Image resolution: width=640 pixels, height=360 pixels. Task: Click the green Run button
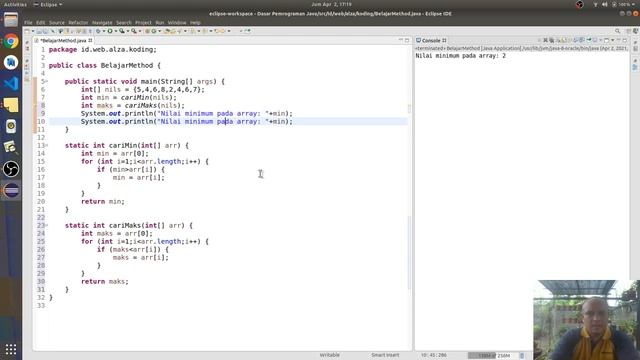point(110,31)
